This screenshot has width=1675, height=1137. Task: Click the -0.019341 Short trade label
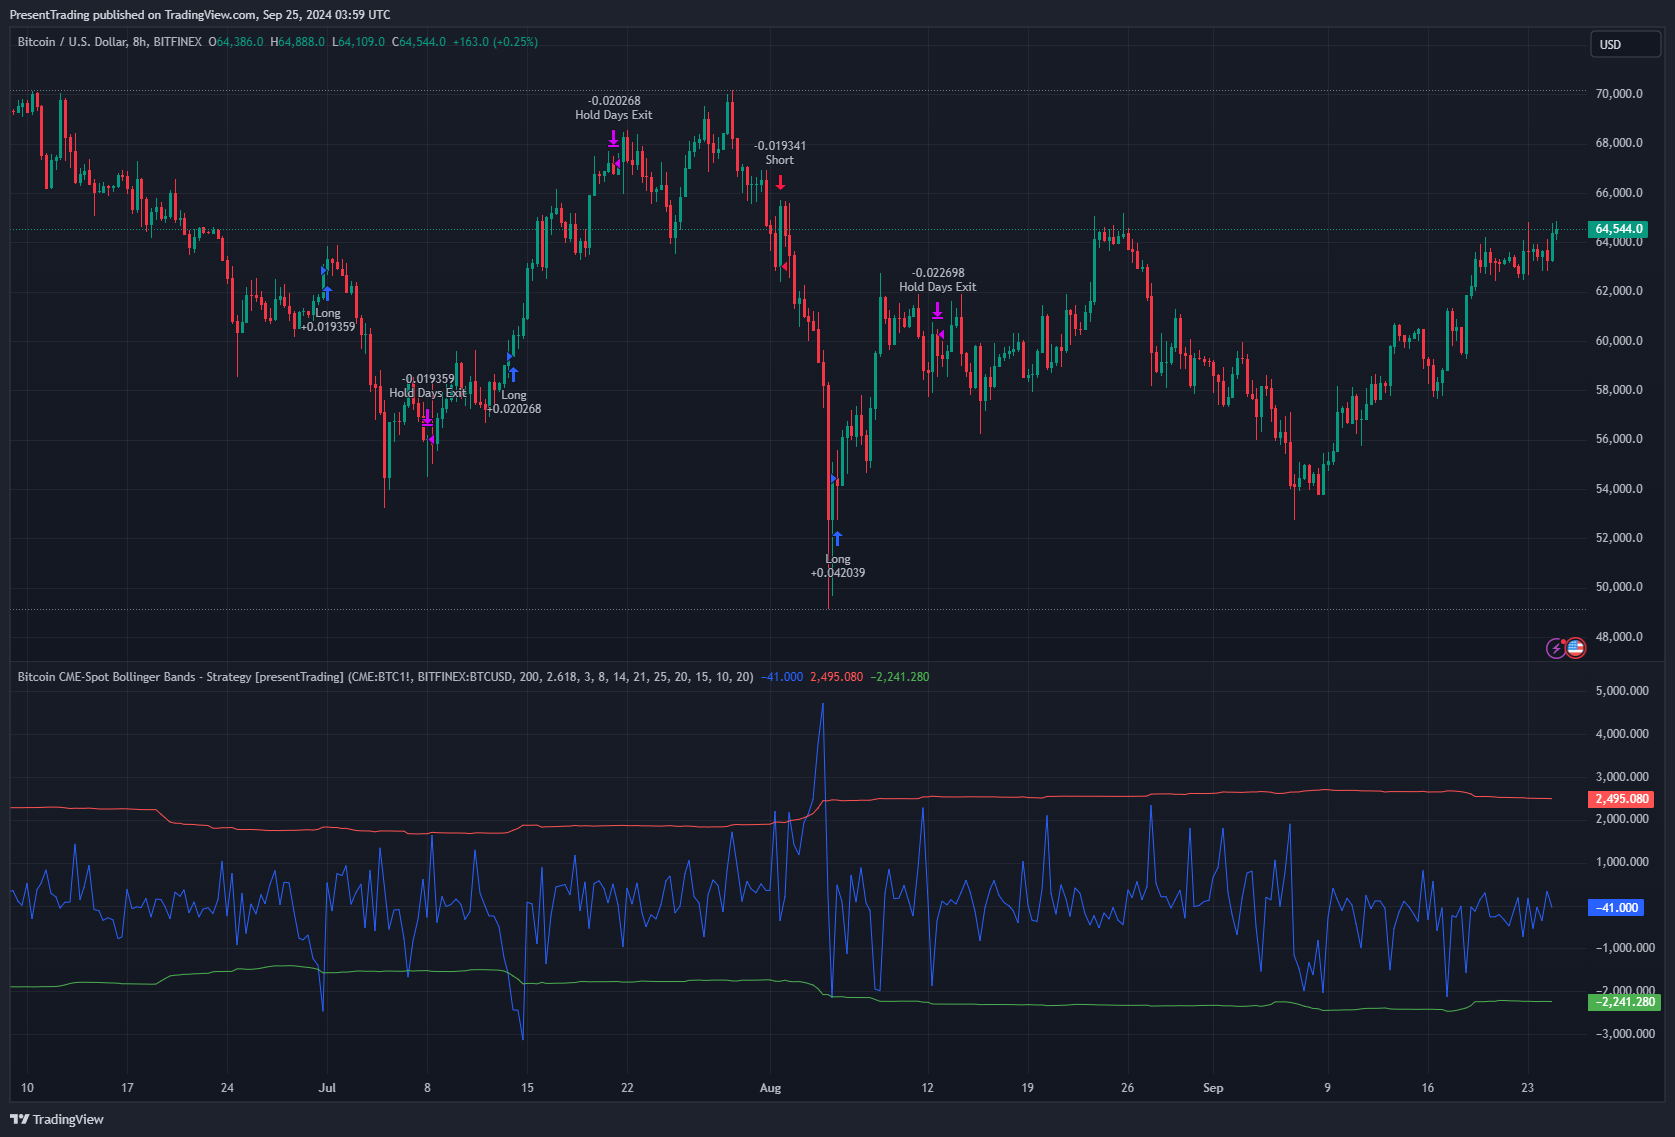[x=780, y=153]
